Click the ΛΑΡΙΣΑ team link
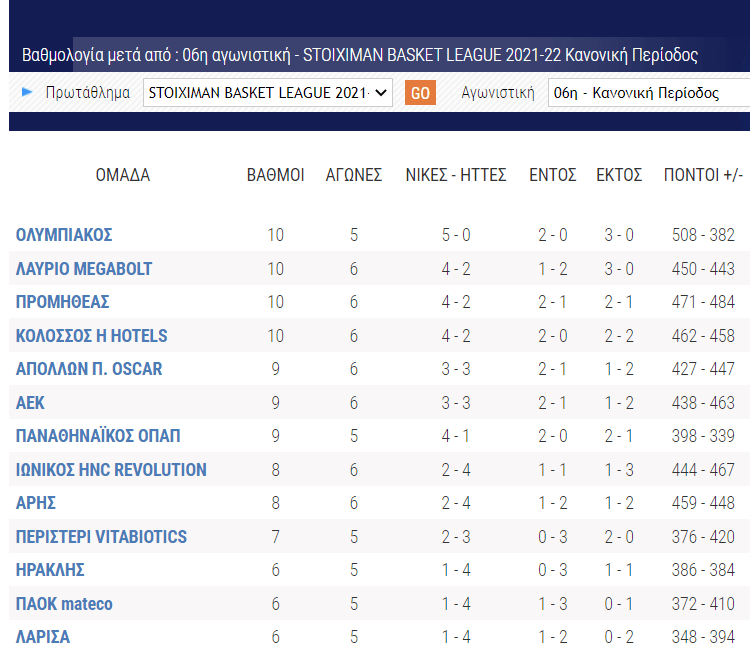750x653 pixels. (x=43, y=637)
